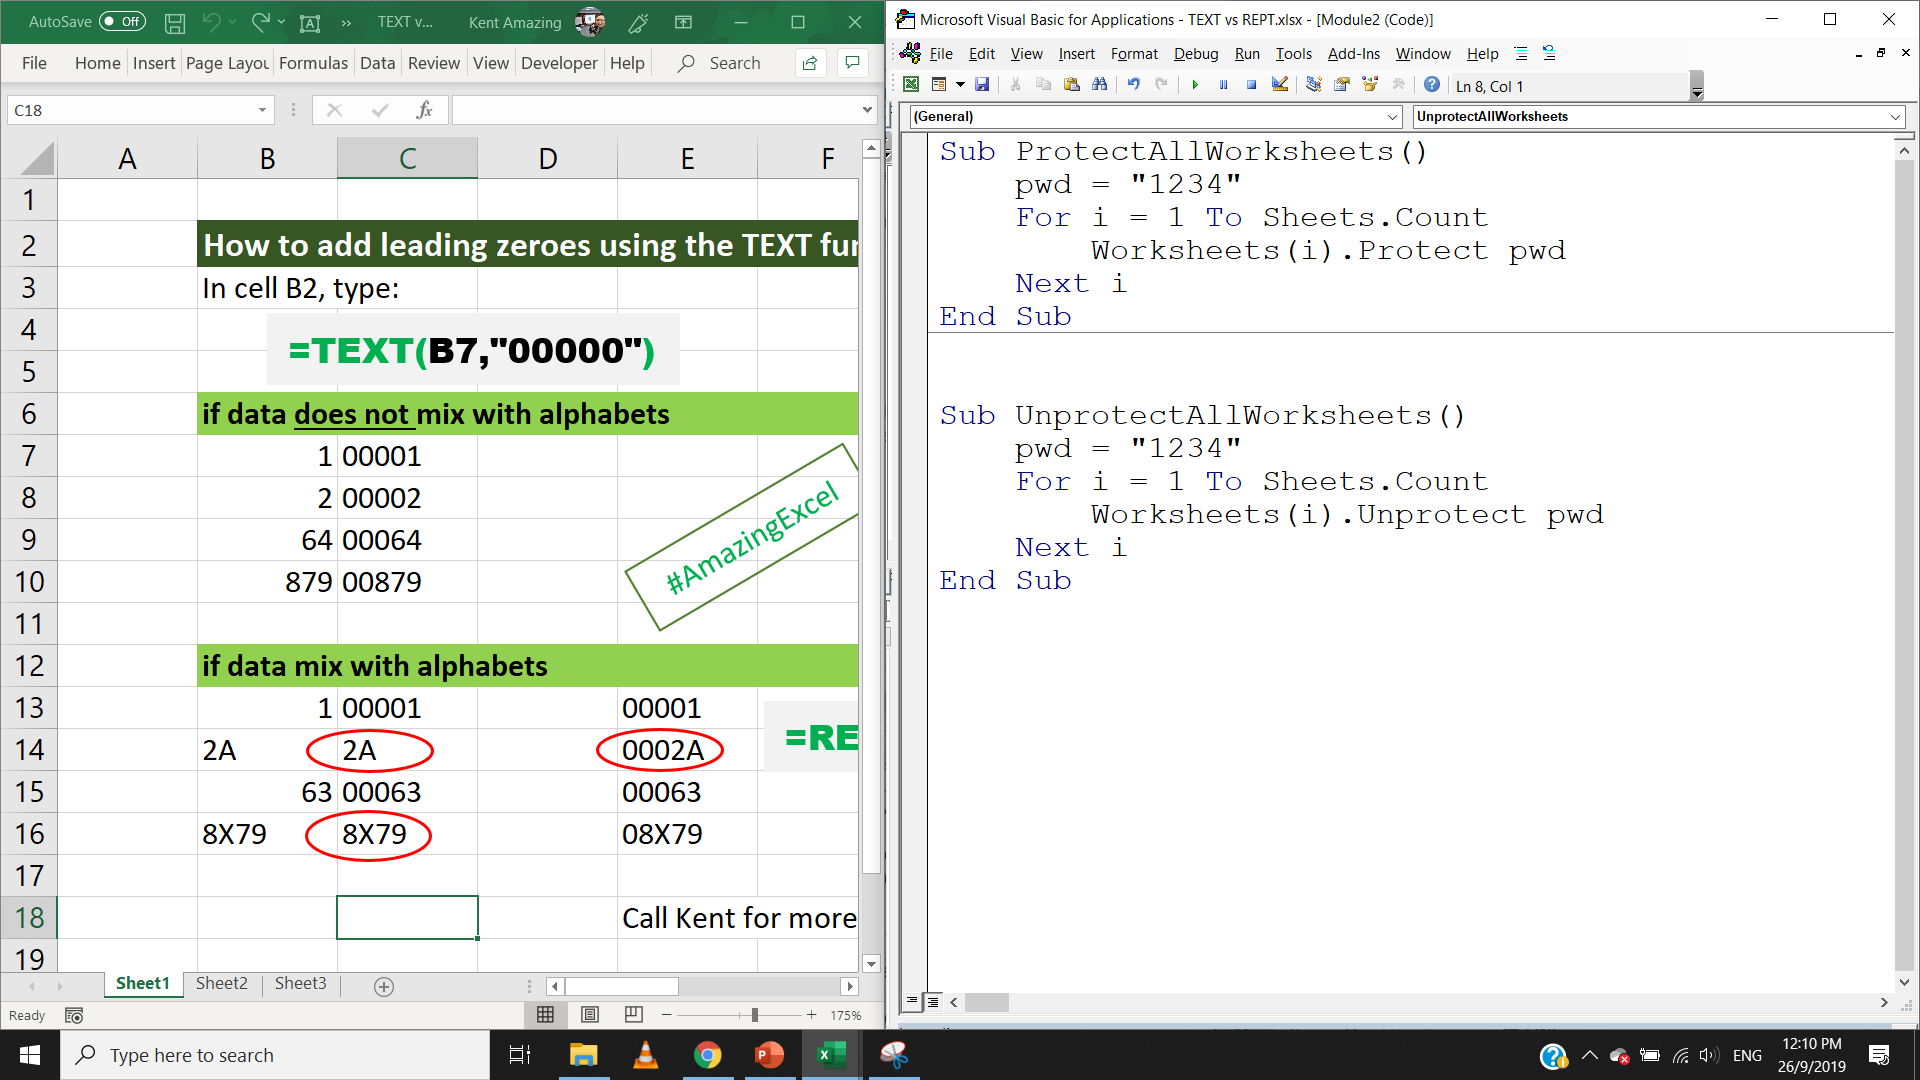Switch to Sheet2 worksheet tab
The height and width of the screenshot is (1080, 1920).
[221, 983]
